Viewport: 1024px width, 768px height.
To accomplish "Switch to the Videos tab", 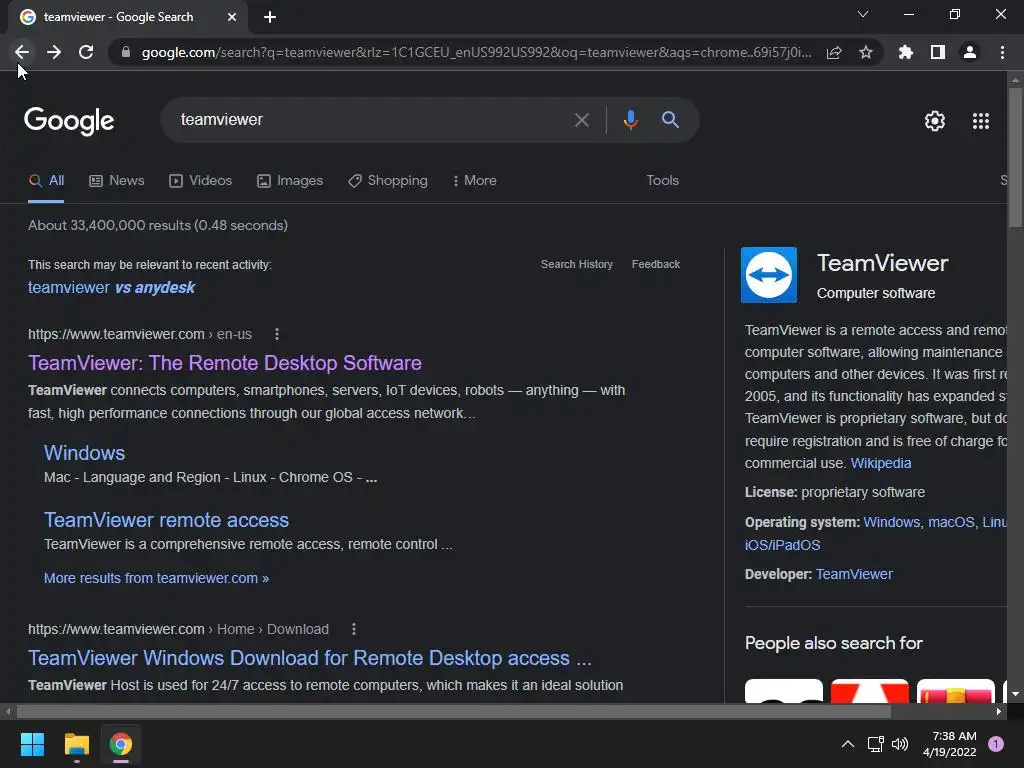I will click(200, 181).
